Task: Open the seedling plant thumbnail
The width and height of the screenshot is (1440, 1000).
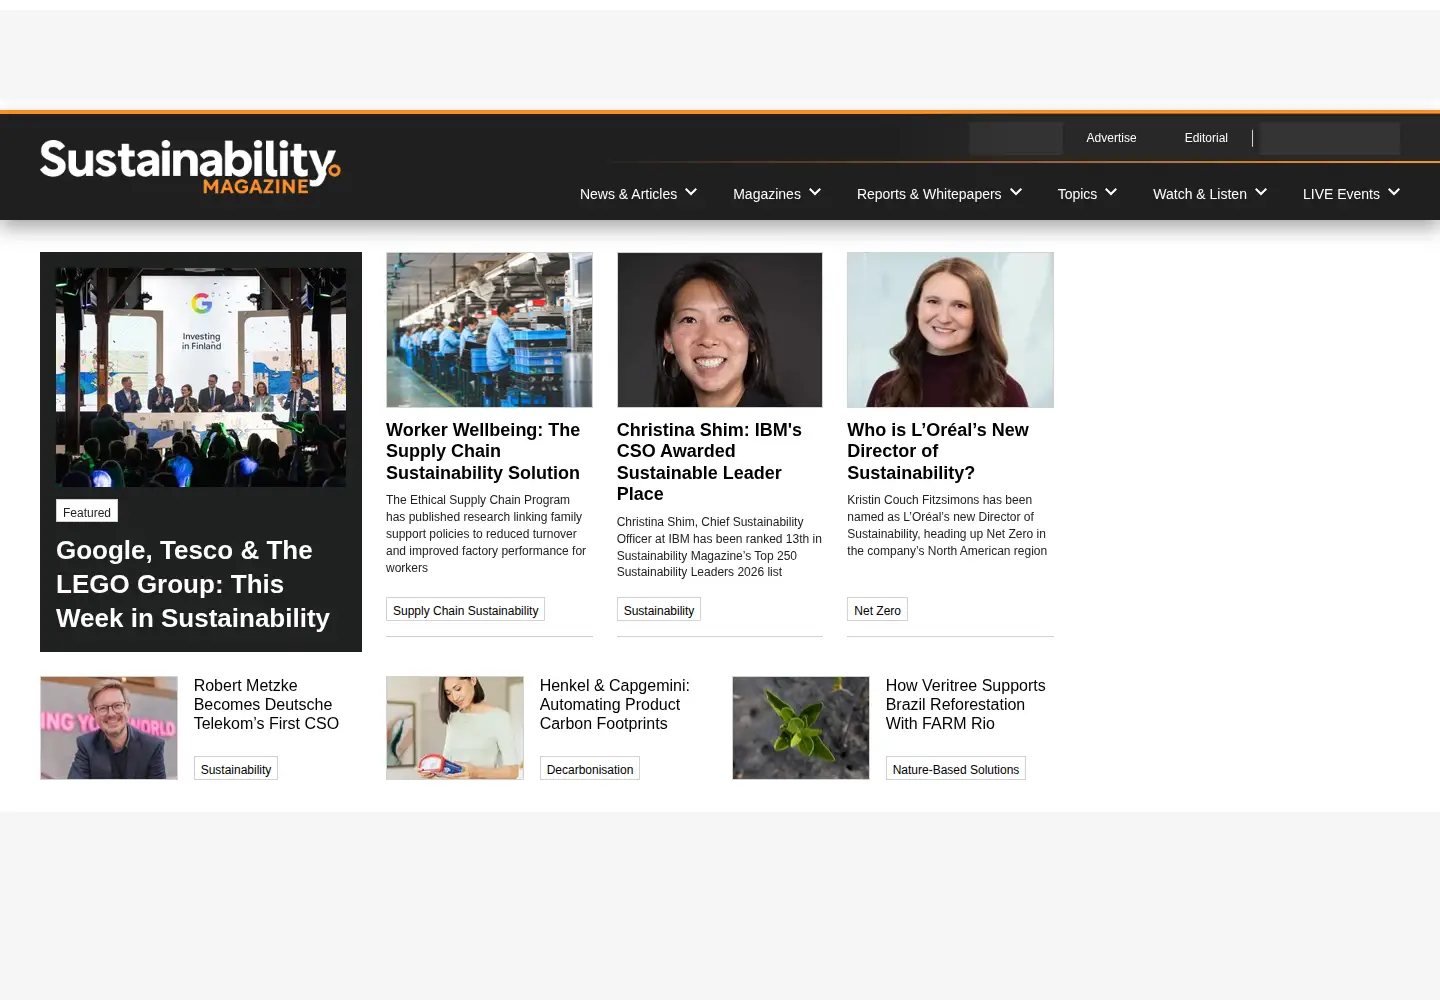Action: pos(801,728)
